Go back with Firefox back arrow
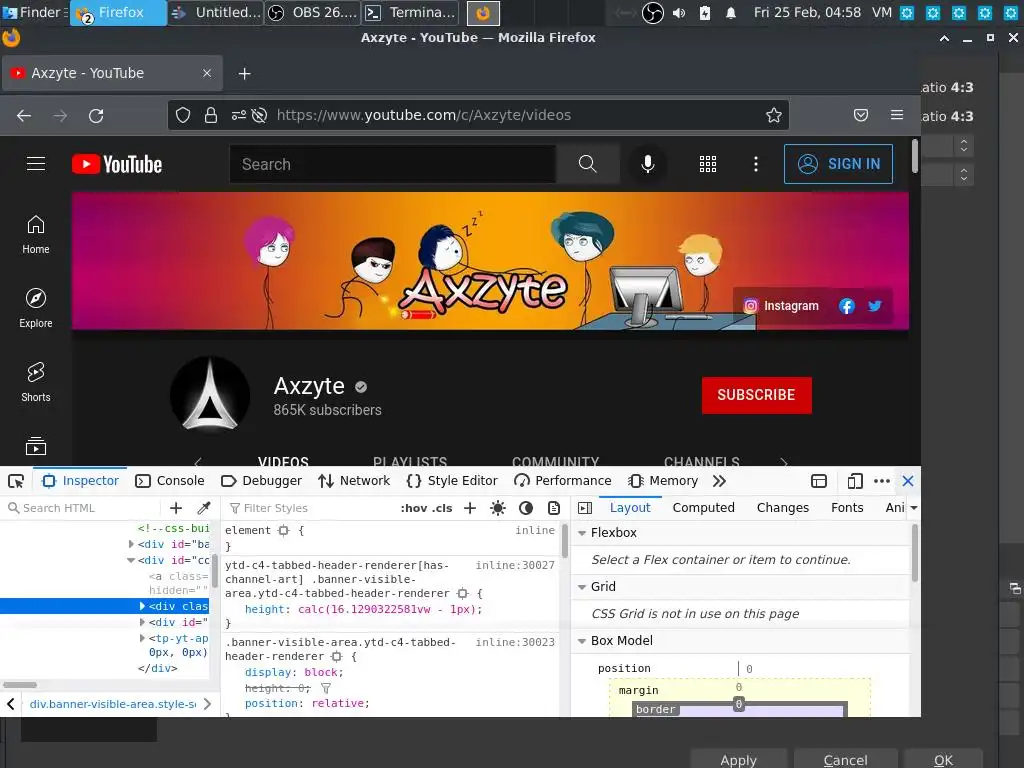 [24, 116]
